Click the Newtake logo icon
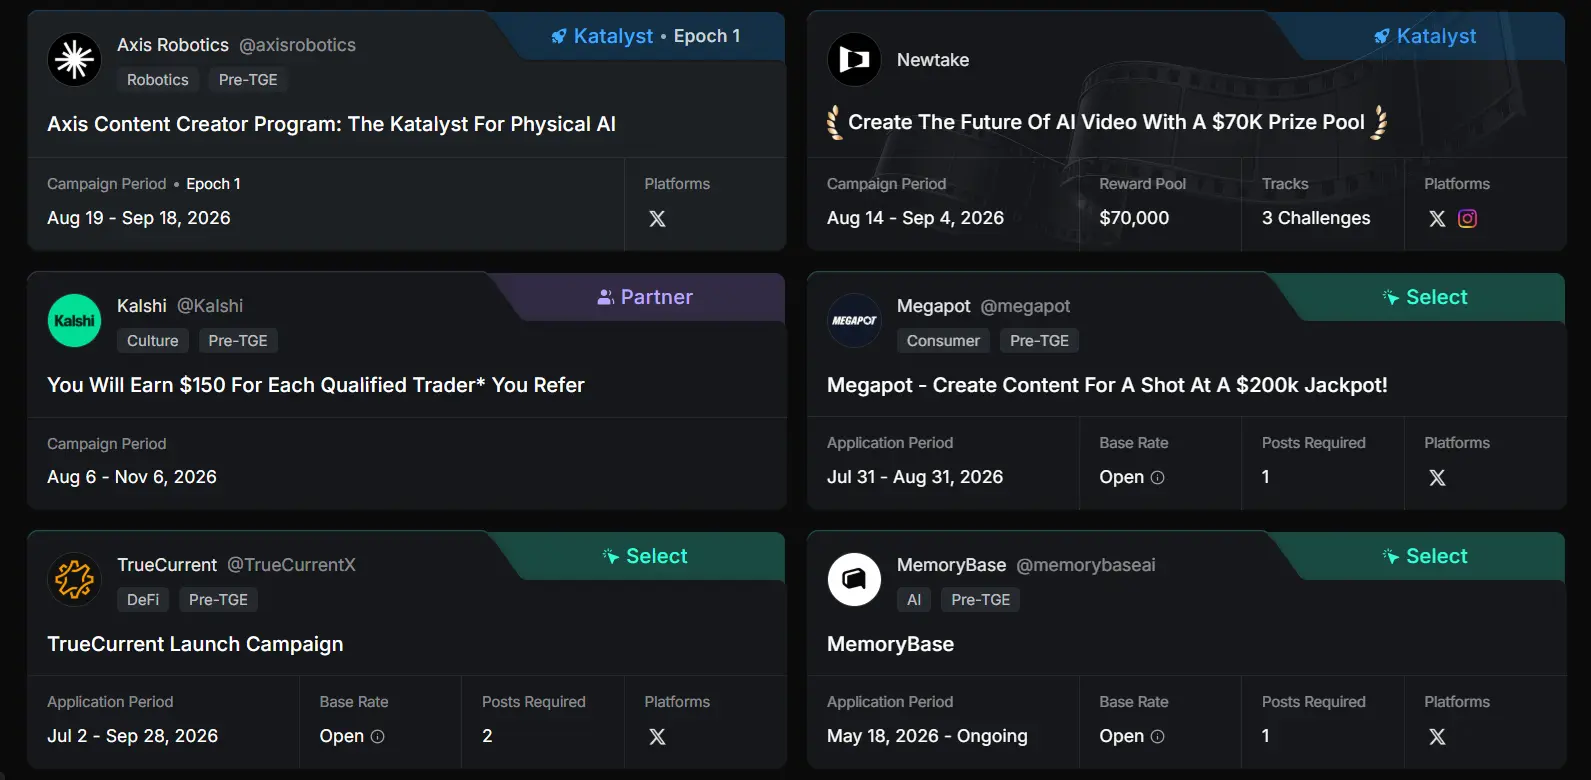The width and height of the screenshot is (1591, 780). pyautogui.click(x=854, y=60)
